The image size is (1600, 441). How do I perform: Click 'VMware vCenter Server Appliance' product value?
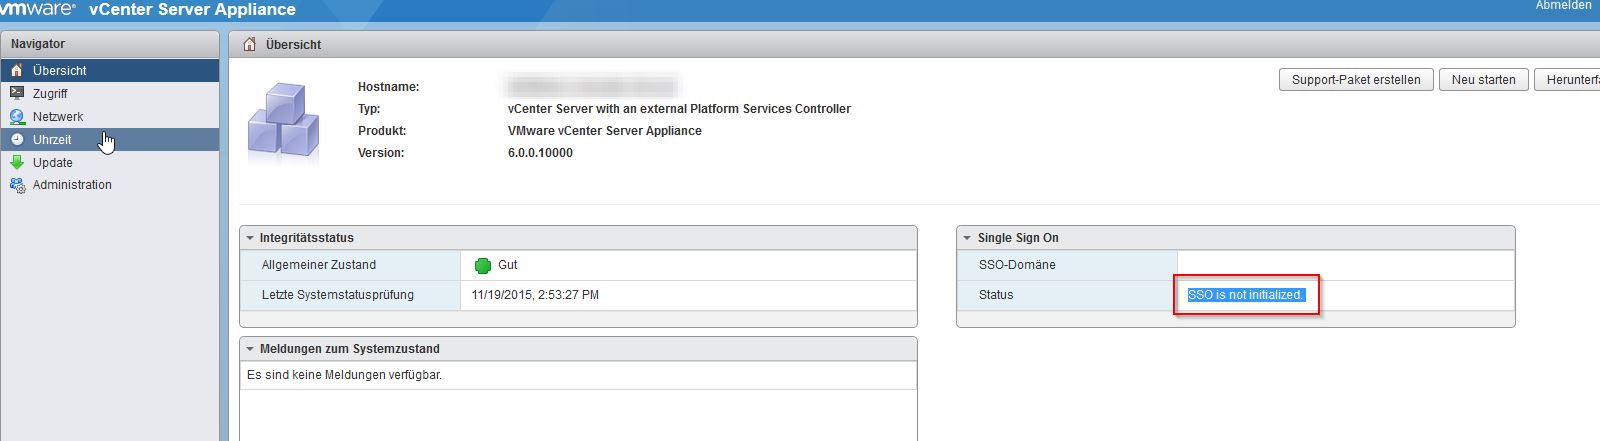(x=605, y=131)
